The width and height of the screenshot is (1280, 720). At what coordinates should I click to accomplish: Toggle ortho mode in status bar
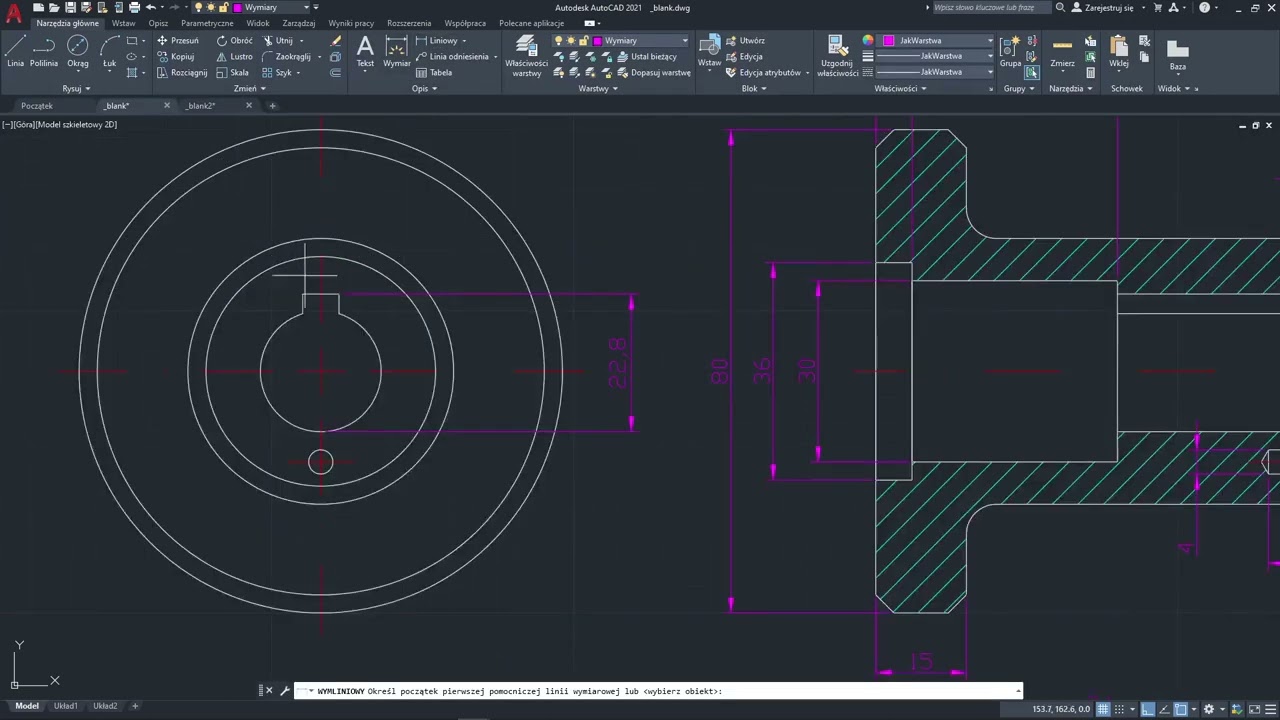pyautogui.click(x=1148, y=709)
